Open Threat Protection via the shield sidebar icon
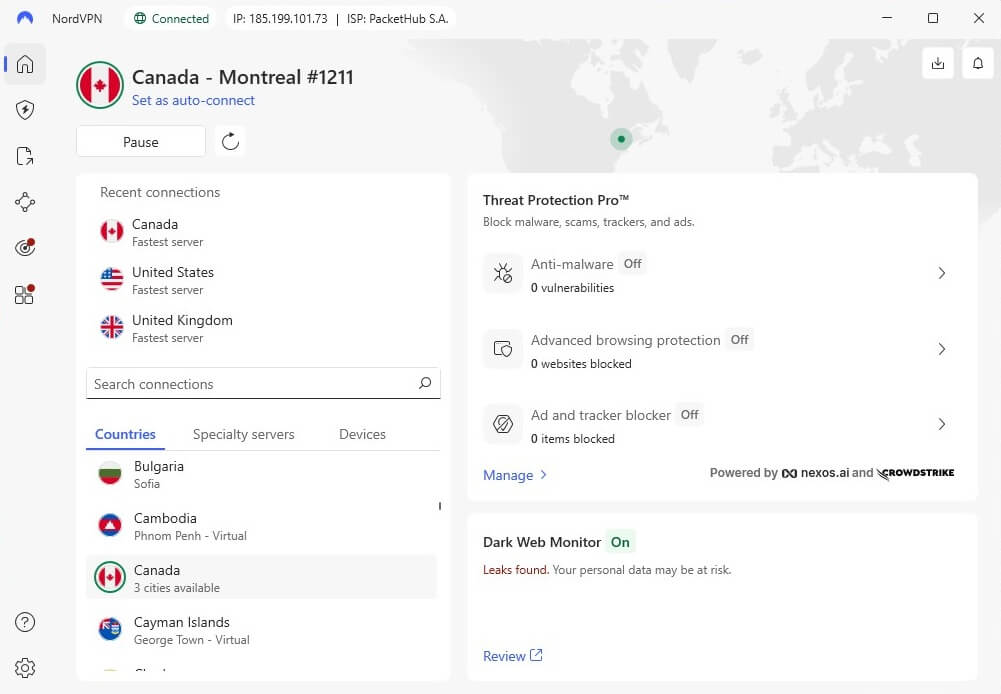 point(25,110)
